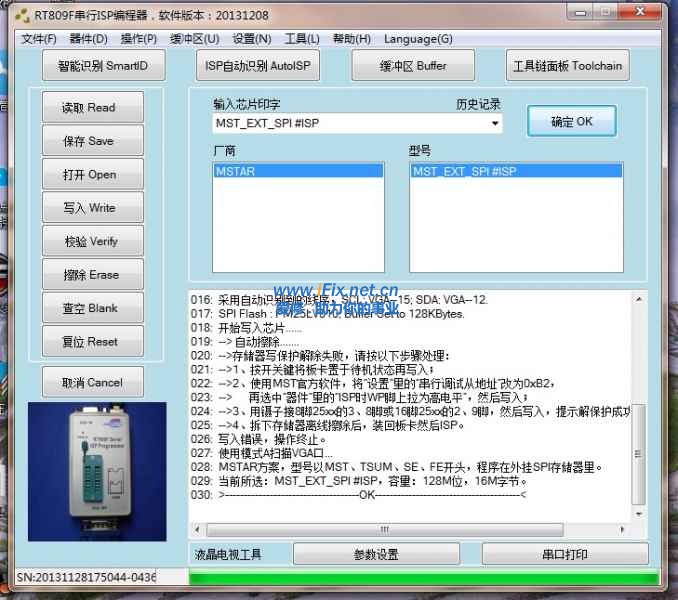Cancel the operation with Cancel button
Viewport: 678px width, 600px height.
click(x=92, y=382)
